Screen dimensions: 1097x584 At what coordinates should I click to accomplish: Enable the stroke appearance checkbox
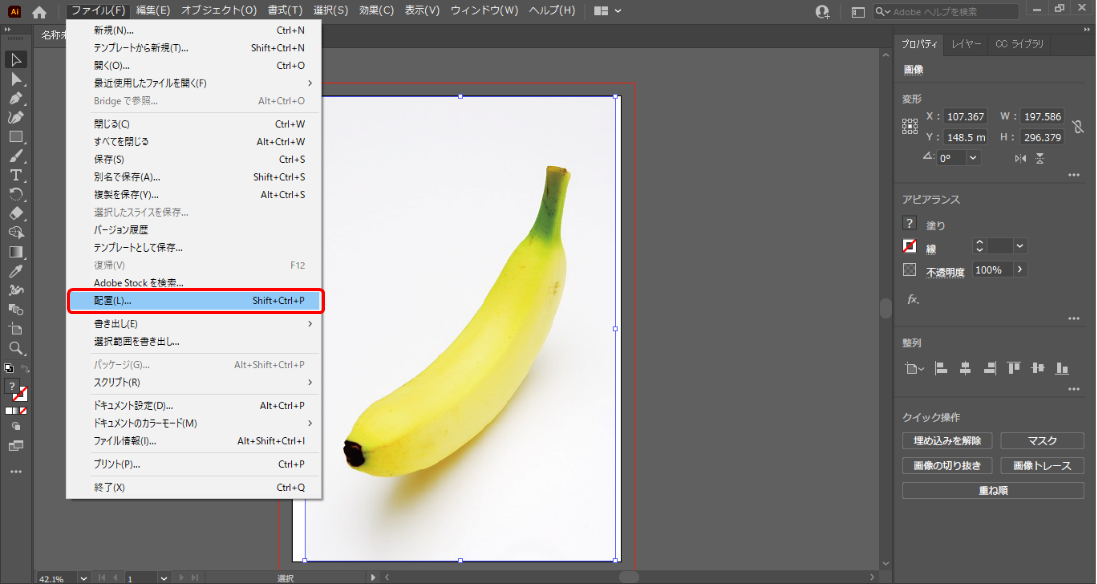(909, 245)
